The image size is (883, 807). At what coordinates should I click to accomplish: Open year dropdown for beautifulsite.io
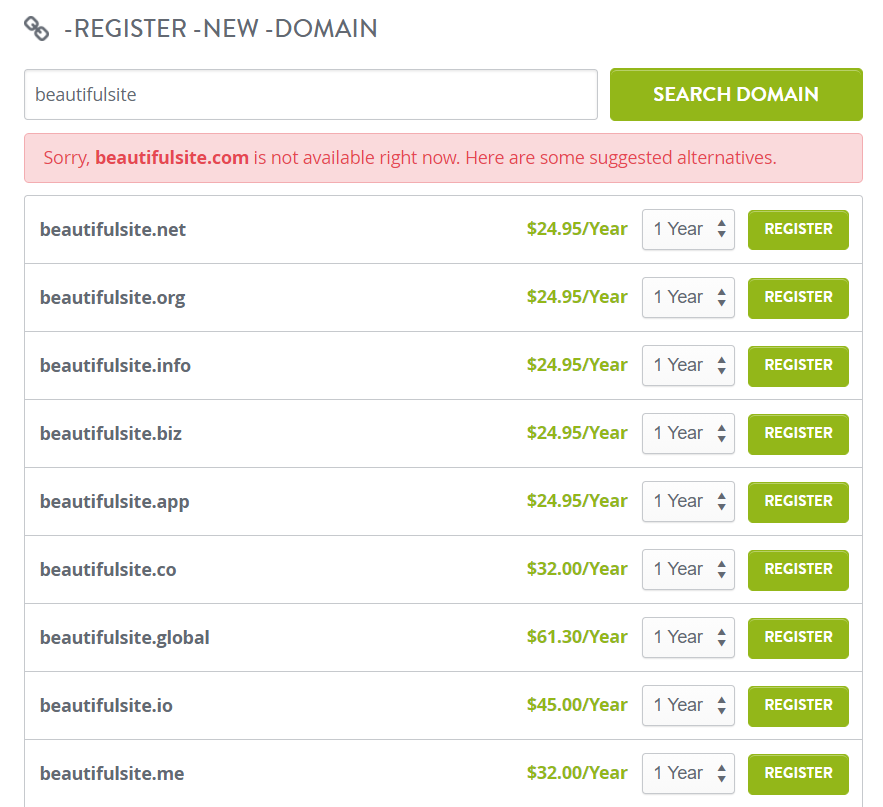[688, 705]
